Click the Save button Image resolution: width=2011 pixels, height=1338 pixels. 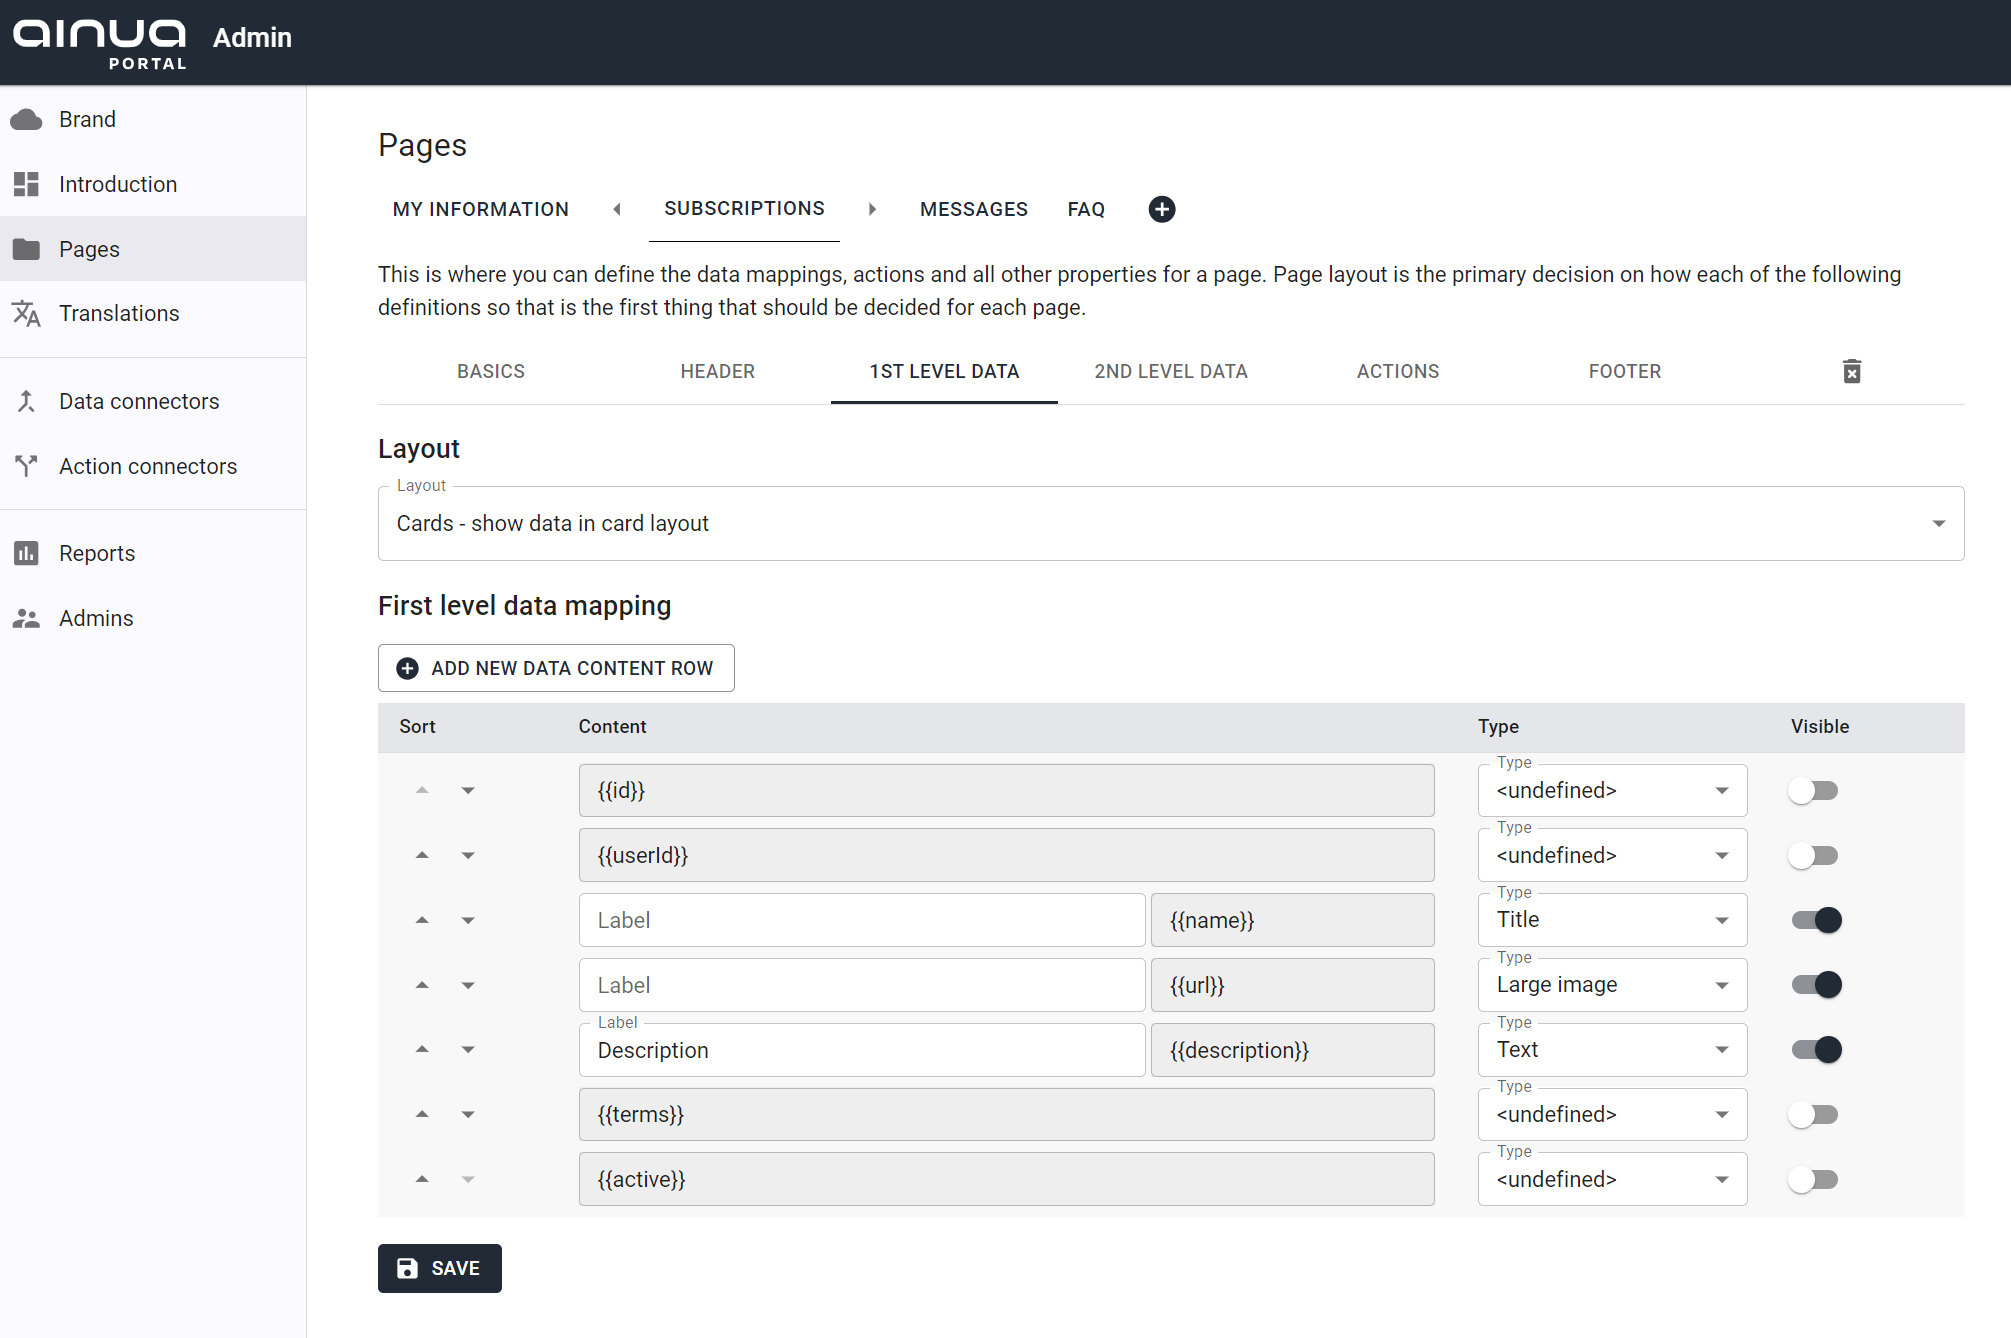(440, 1268)
